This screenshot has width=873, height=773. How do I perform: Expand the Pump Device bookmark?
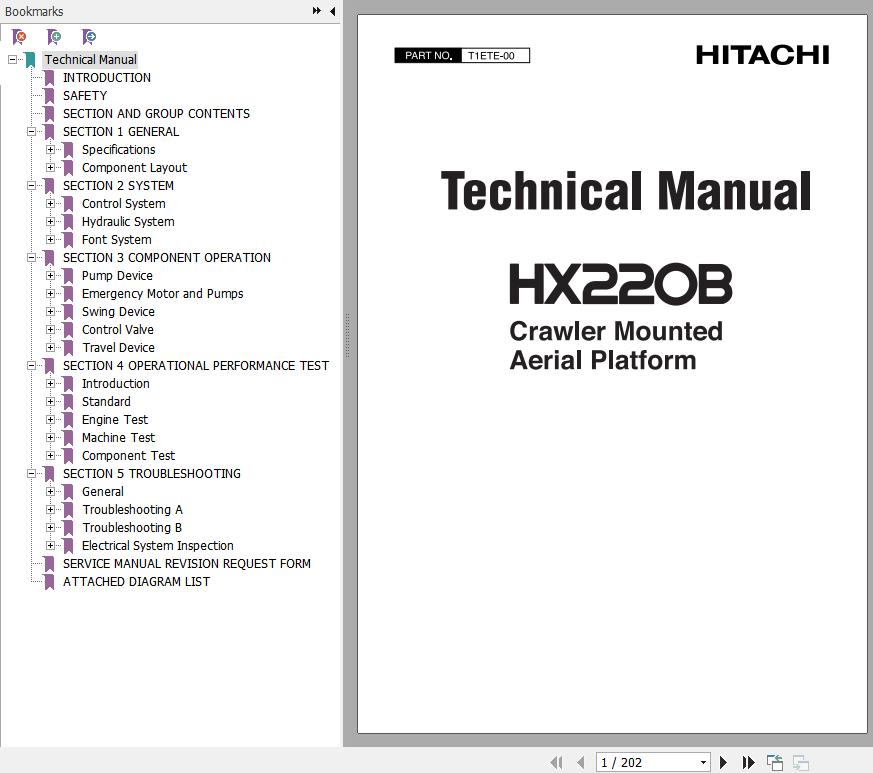[50, 275]
